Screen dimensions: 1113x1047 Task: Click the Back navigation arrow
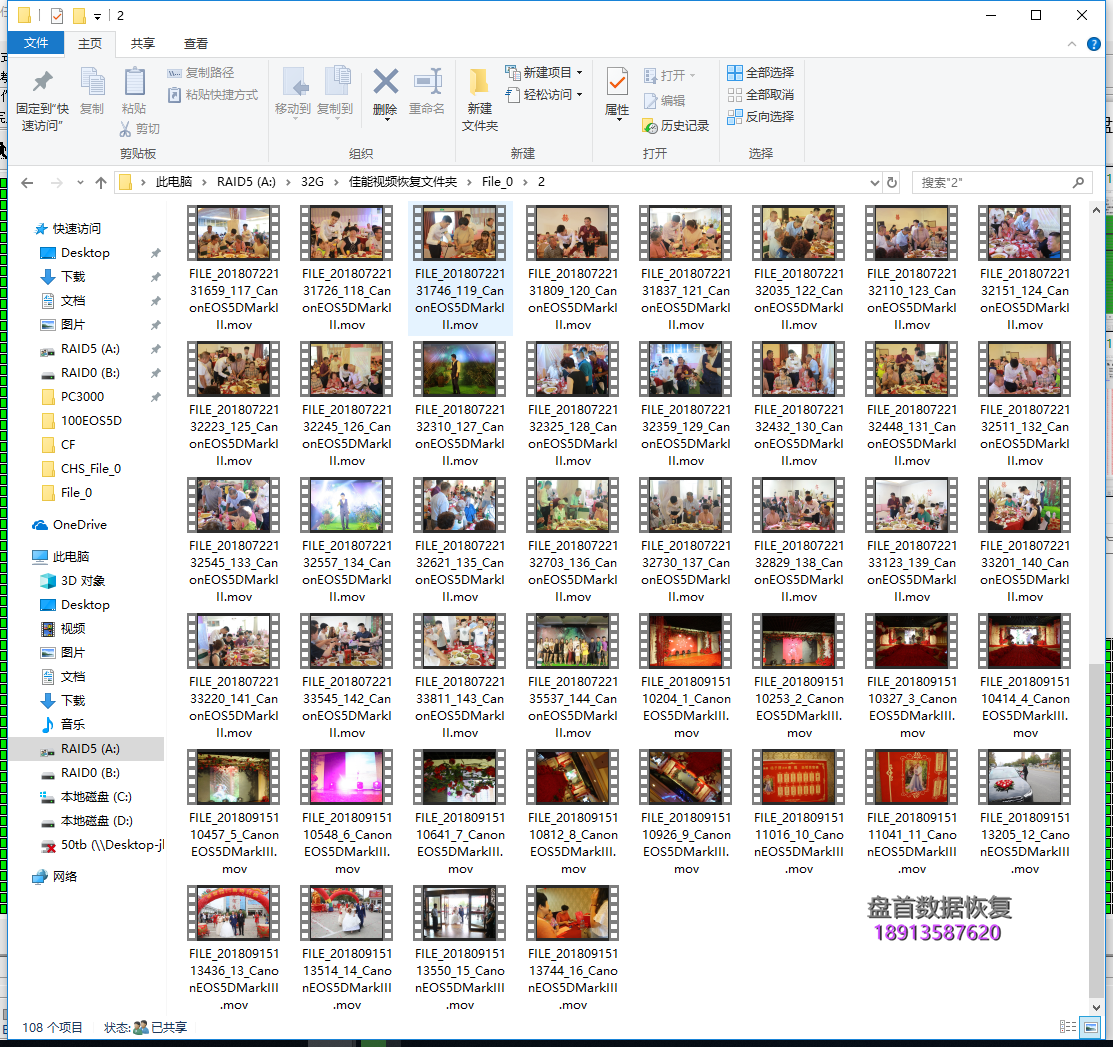coord(28,182)
